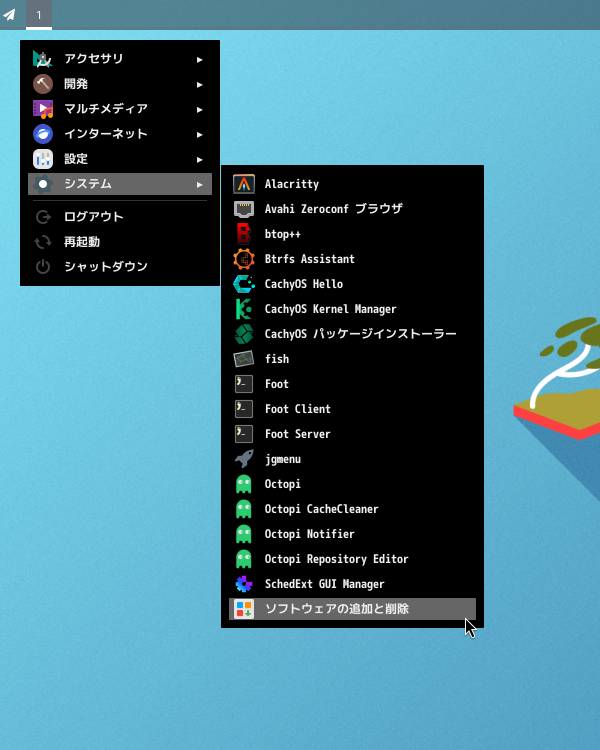Click the Avahi Zeroconf network port icon
This screenshot has width=600, height=750.
point(244,209)
